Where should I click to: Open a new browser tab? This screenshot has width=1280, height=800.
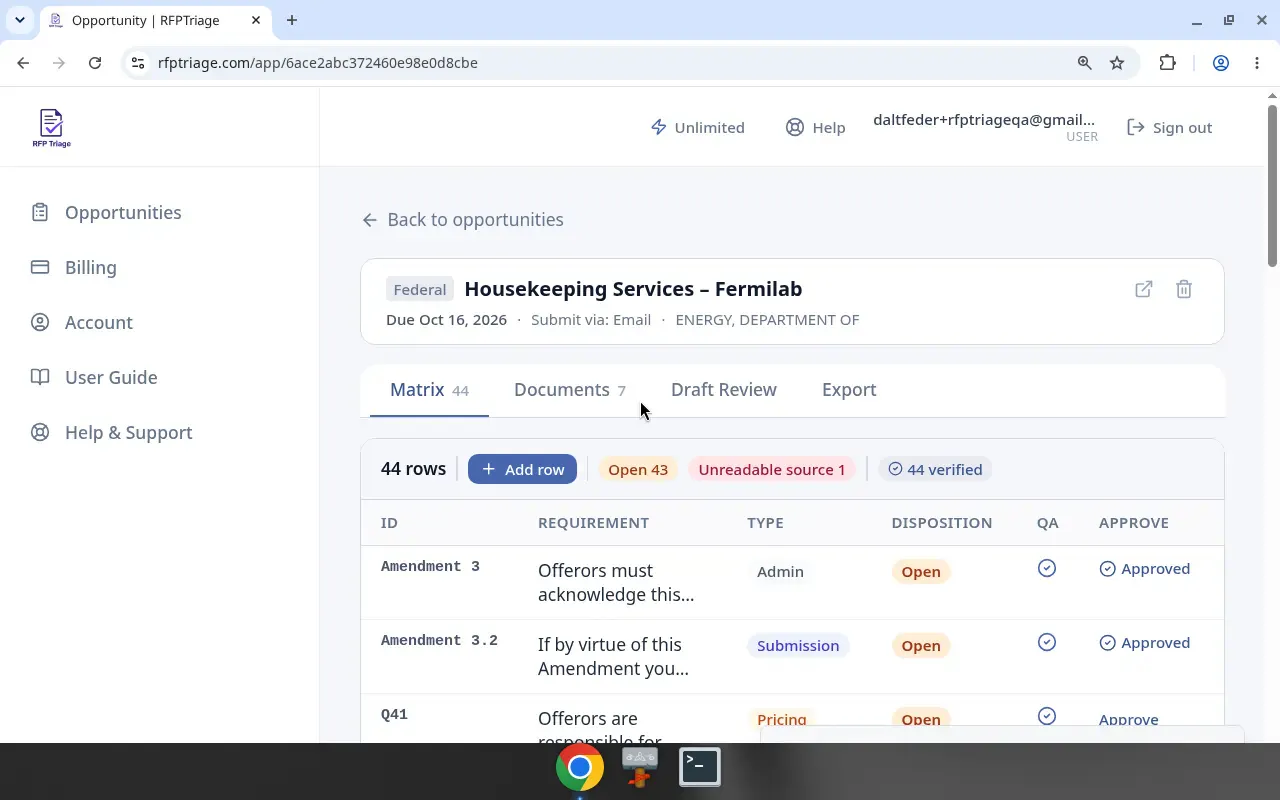point(292,20)
